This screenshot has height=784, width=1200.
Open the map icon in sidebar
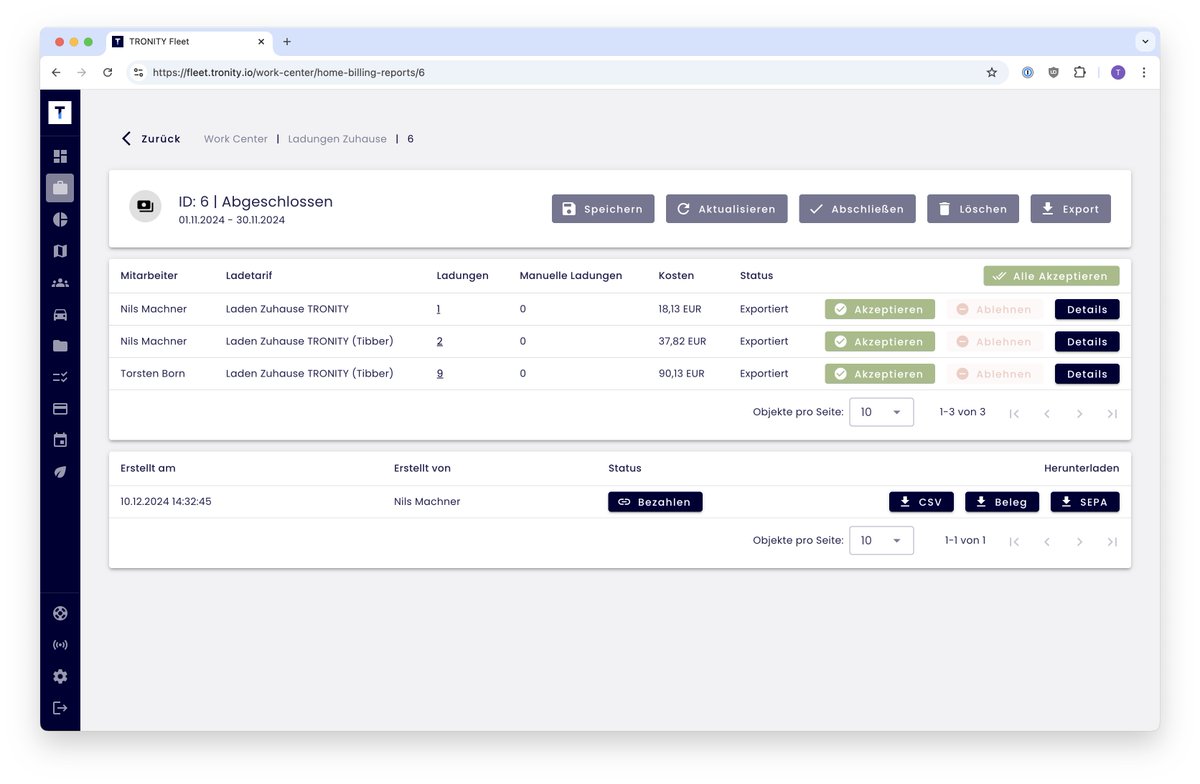pyautogui.click(x=60, y=251)
